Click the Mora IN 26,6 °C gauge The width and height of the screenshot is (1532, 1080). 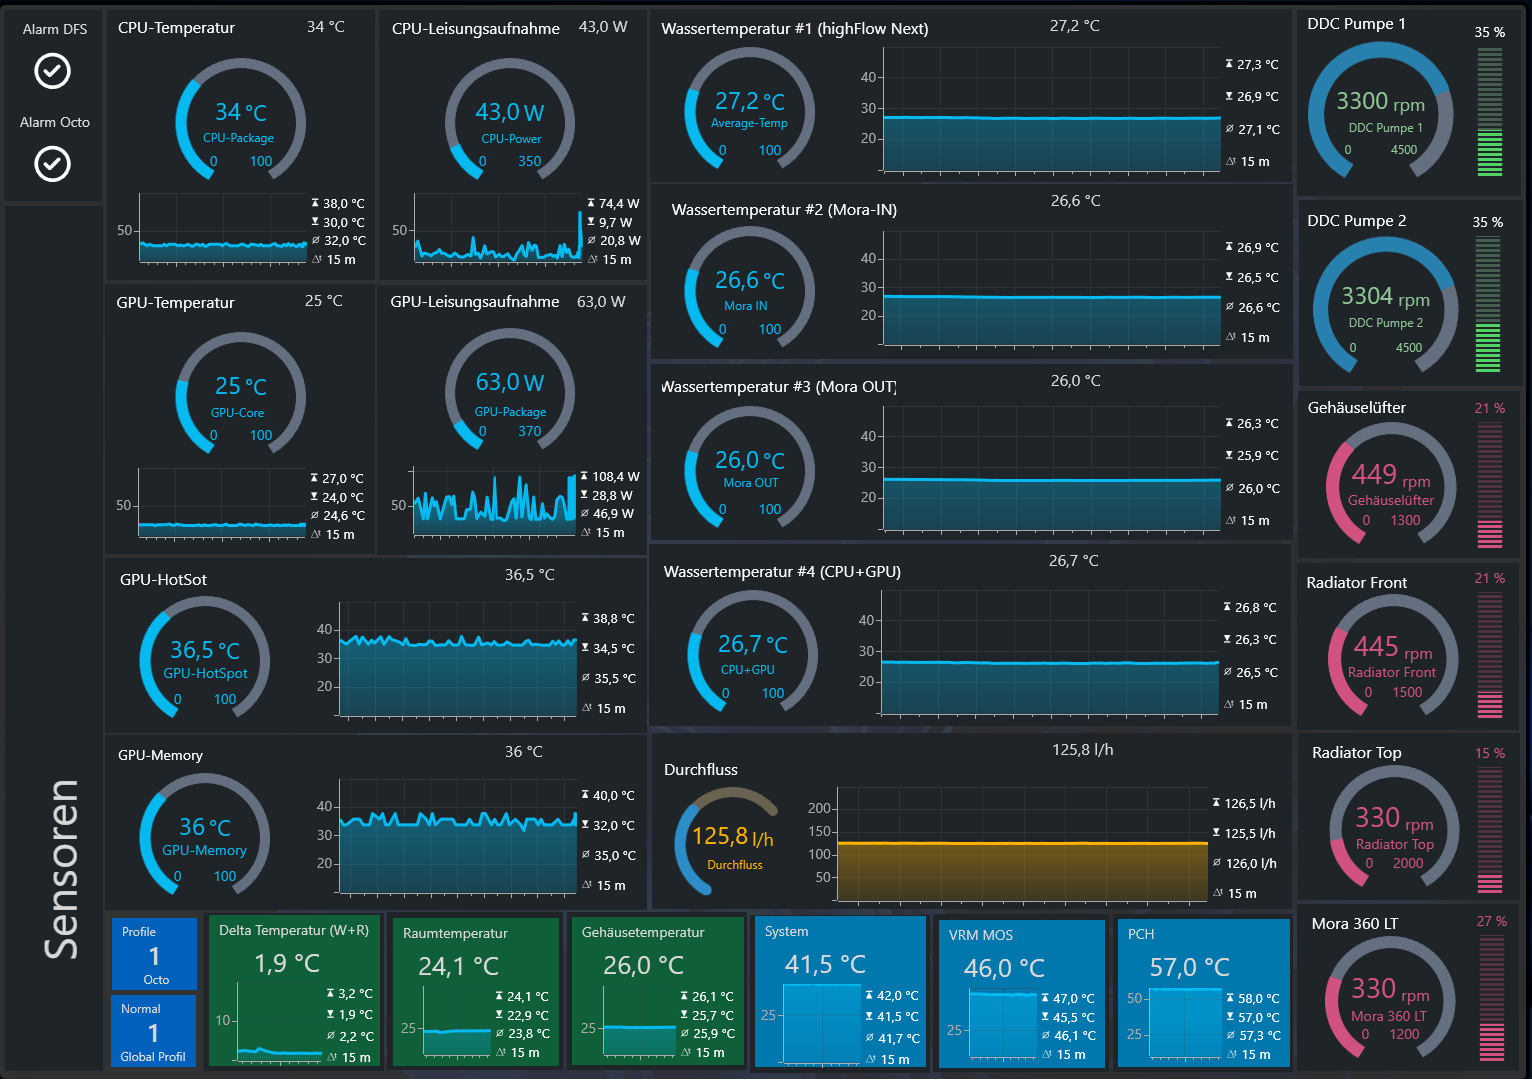(750, 289)
